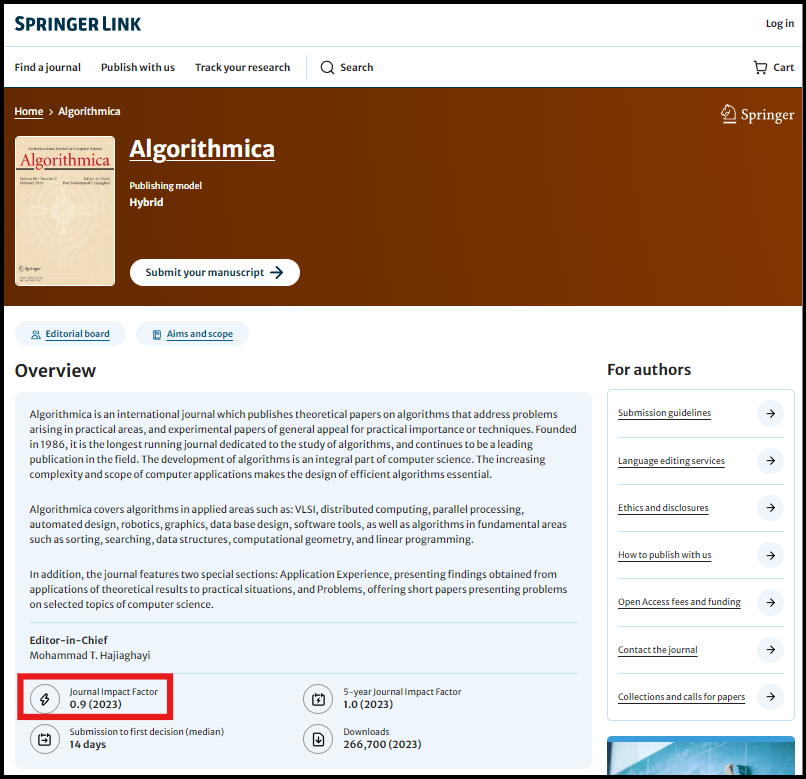The height and width of the screenshot is (779, 806).
Task: Click the arrow beside Open Access fees and funding
Action: pyautogui.click(x=771, y=602)
